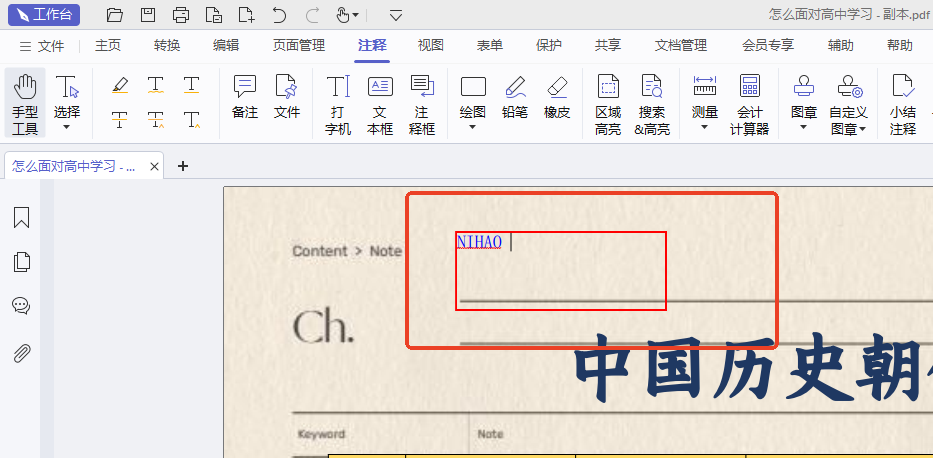933x458 pixels.
Task: Click the 铅笔 pencil tool
Action: 515,97
